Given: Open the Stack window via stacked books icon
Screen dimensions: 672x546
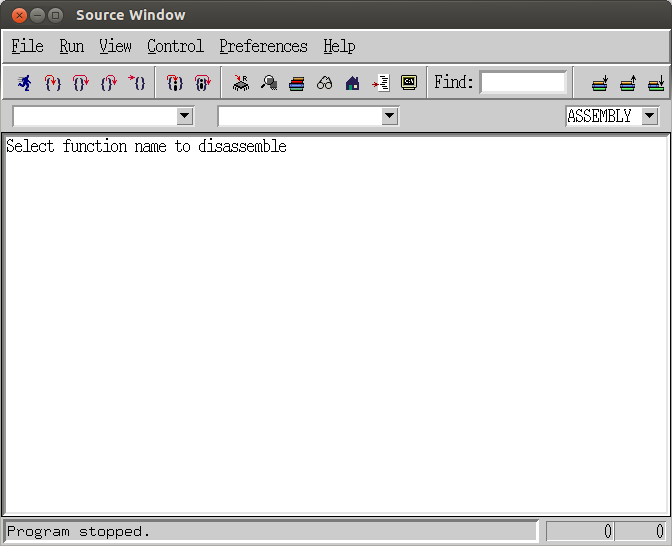Looking at the screenshot, I should 297,83.
